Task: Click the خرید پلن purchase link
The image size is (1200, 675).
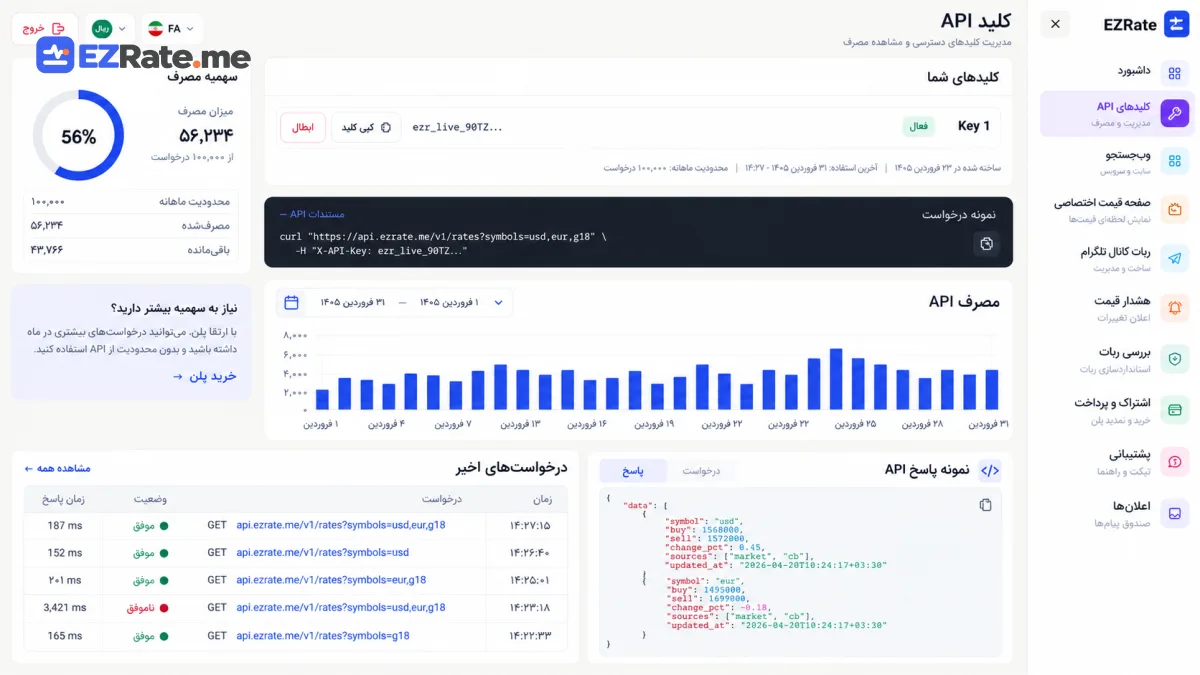Action: 205,376
